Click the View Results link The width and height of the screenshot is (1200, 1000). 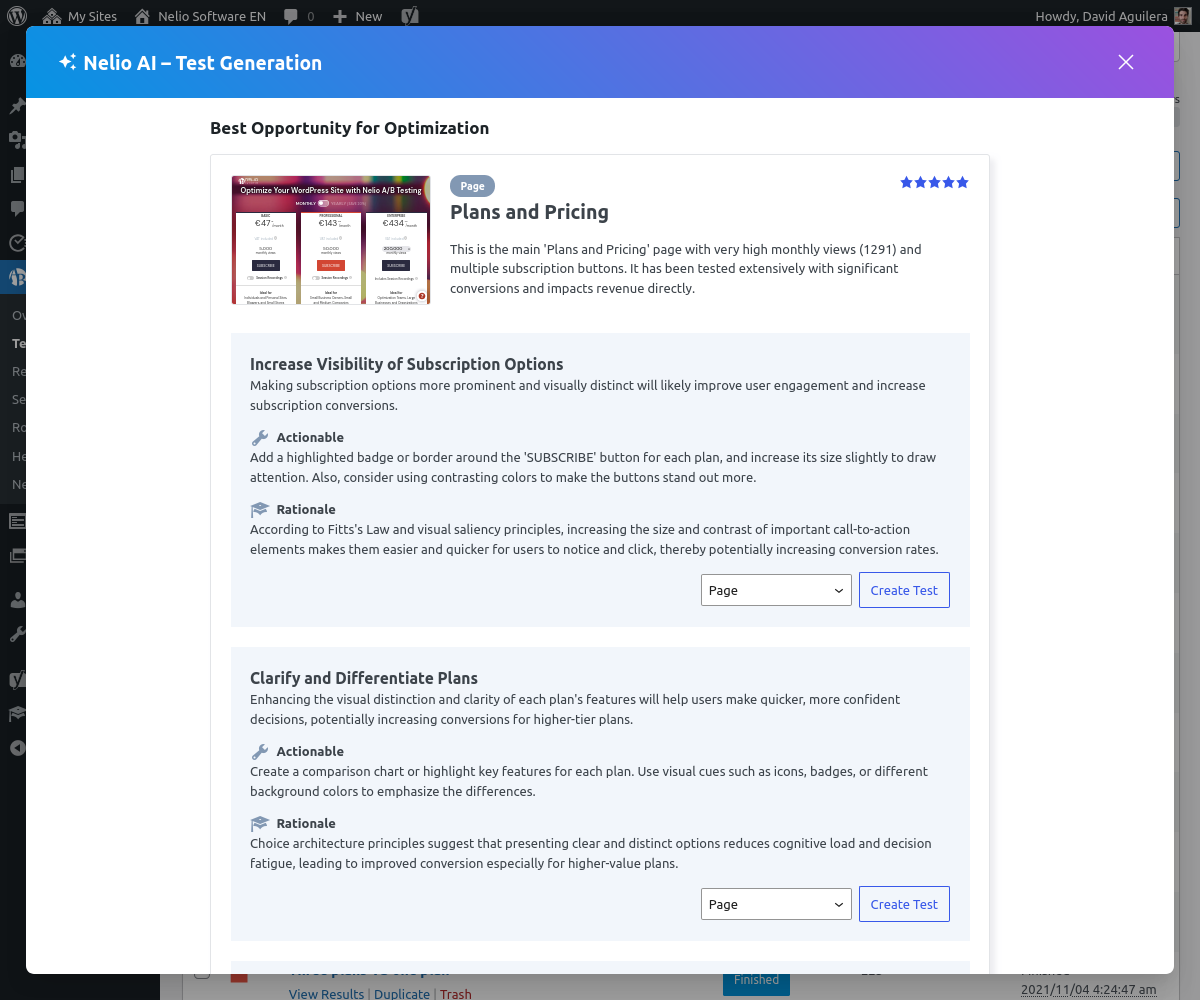(x=326, y=993)
